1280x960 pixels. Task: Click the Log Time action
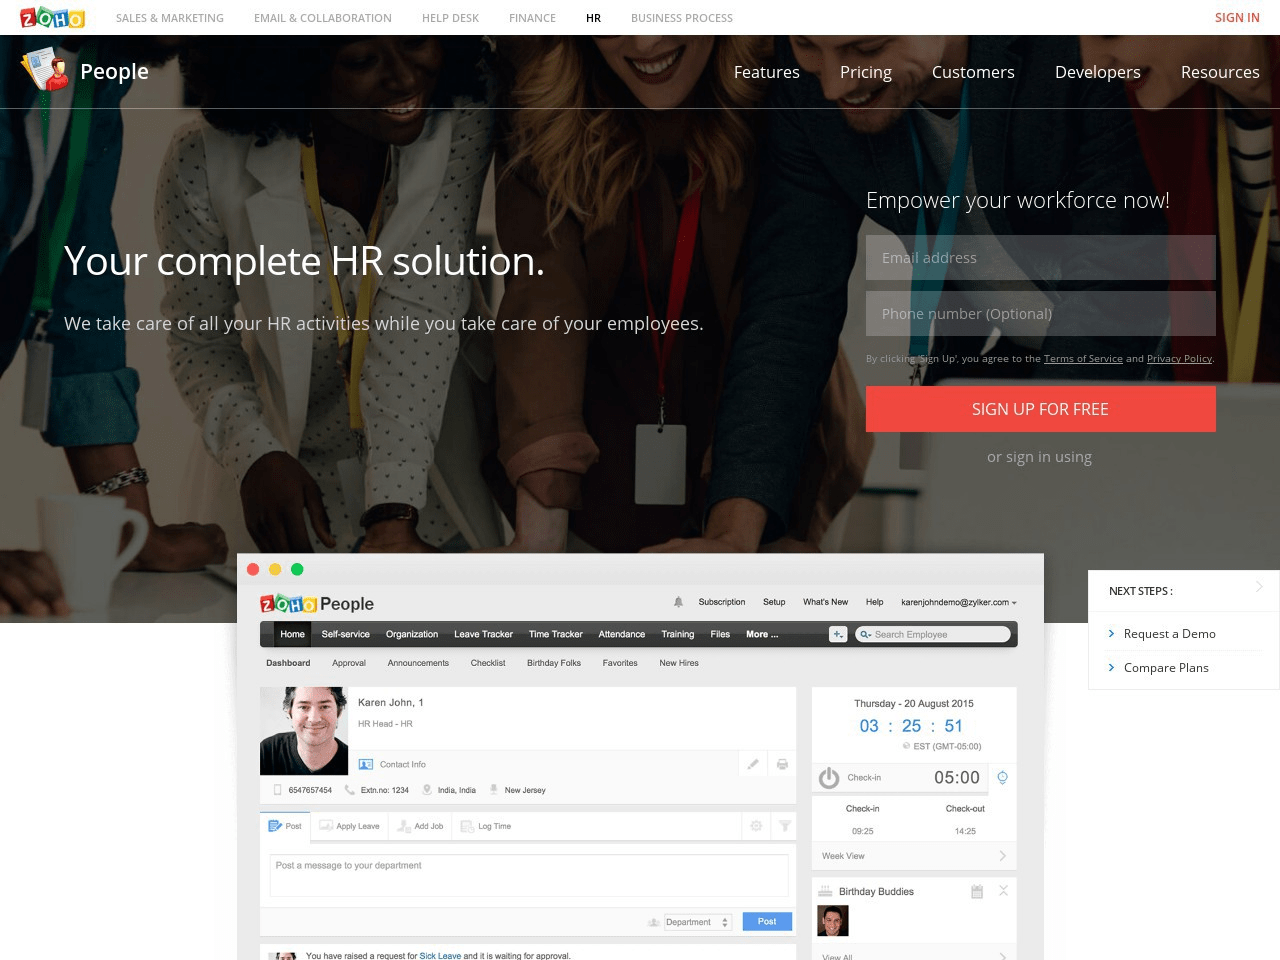coord(486,826)
